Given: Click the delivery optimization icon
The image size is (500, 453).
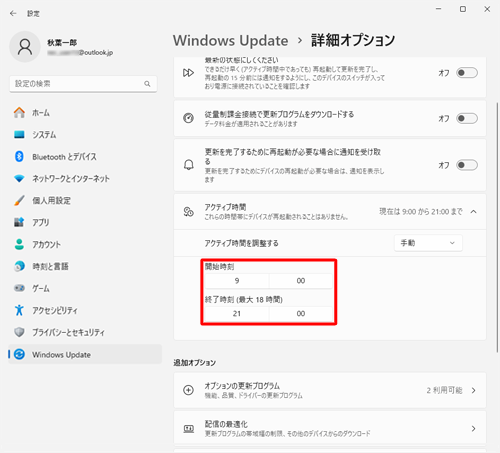Looking at the screenshot, I should pyautogui.click(x=189, y=429).
